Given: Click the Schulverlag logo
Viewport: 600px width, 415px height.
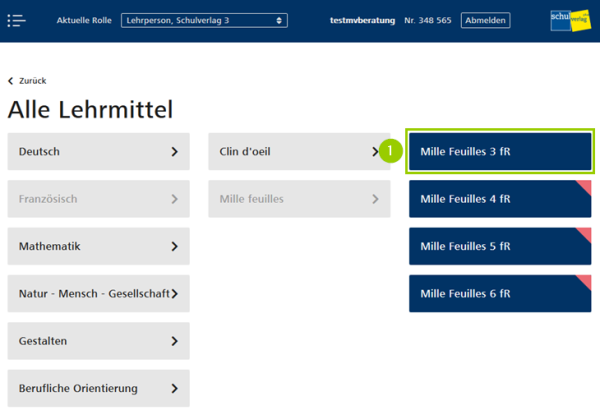Looking at the screenshot, I should [x=569, y=21].
